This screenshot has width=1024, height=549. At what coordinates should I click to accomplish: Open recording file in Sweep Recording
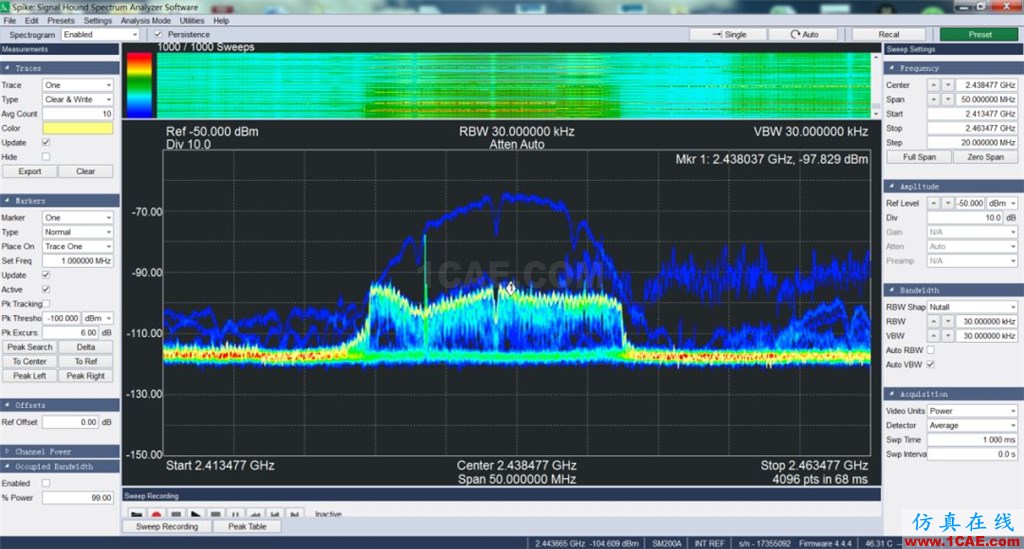[136, 514]
